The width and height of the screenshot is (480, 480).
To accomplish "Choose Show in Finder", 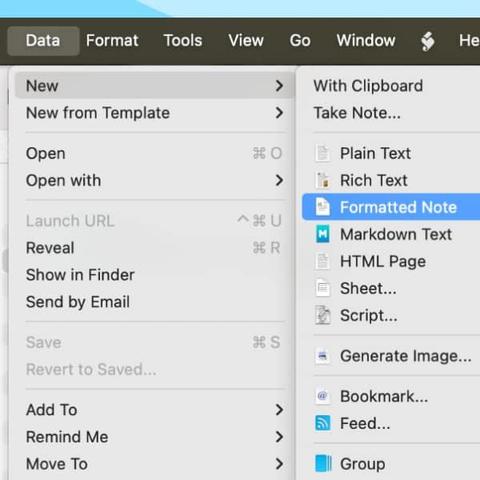I will (80, 275).
